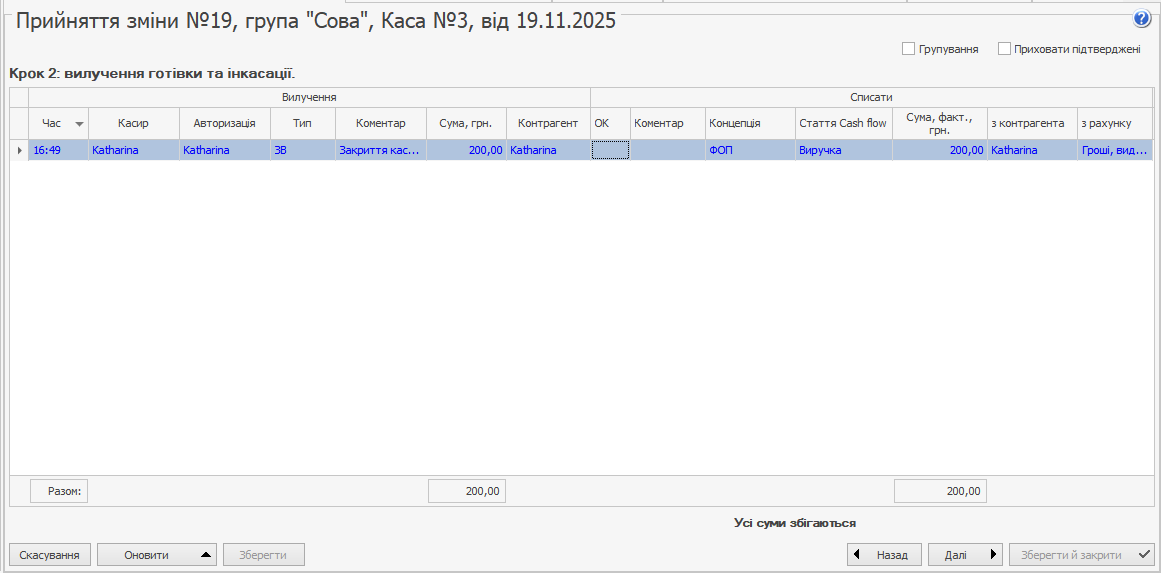Click the Коментар cell under Списати
The image size is (1161, 573).
pyautogui.click(x=667, y=150)
